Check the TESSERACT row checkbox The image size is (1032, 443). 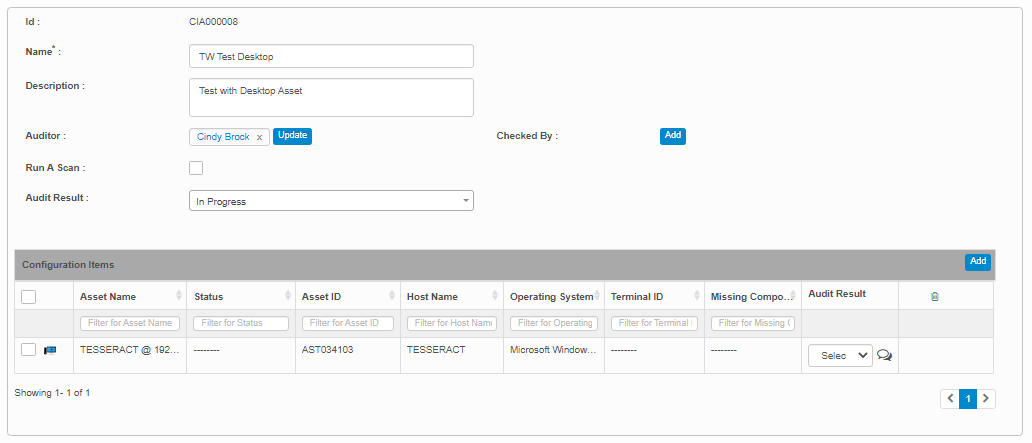click(x=28, y=350)
